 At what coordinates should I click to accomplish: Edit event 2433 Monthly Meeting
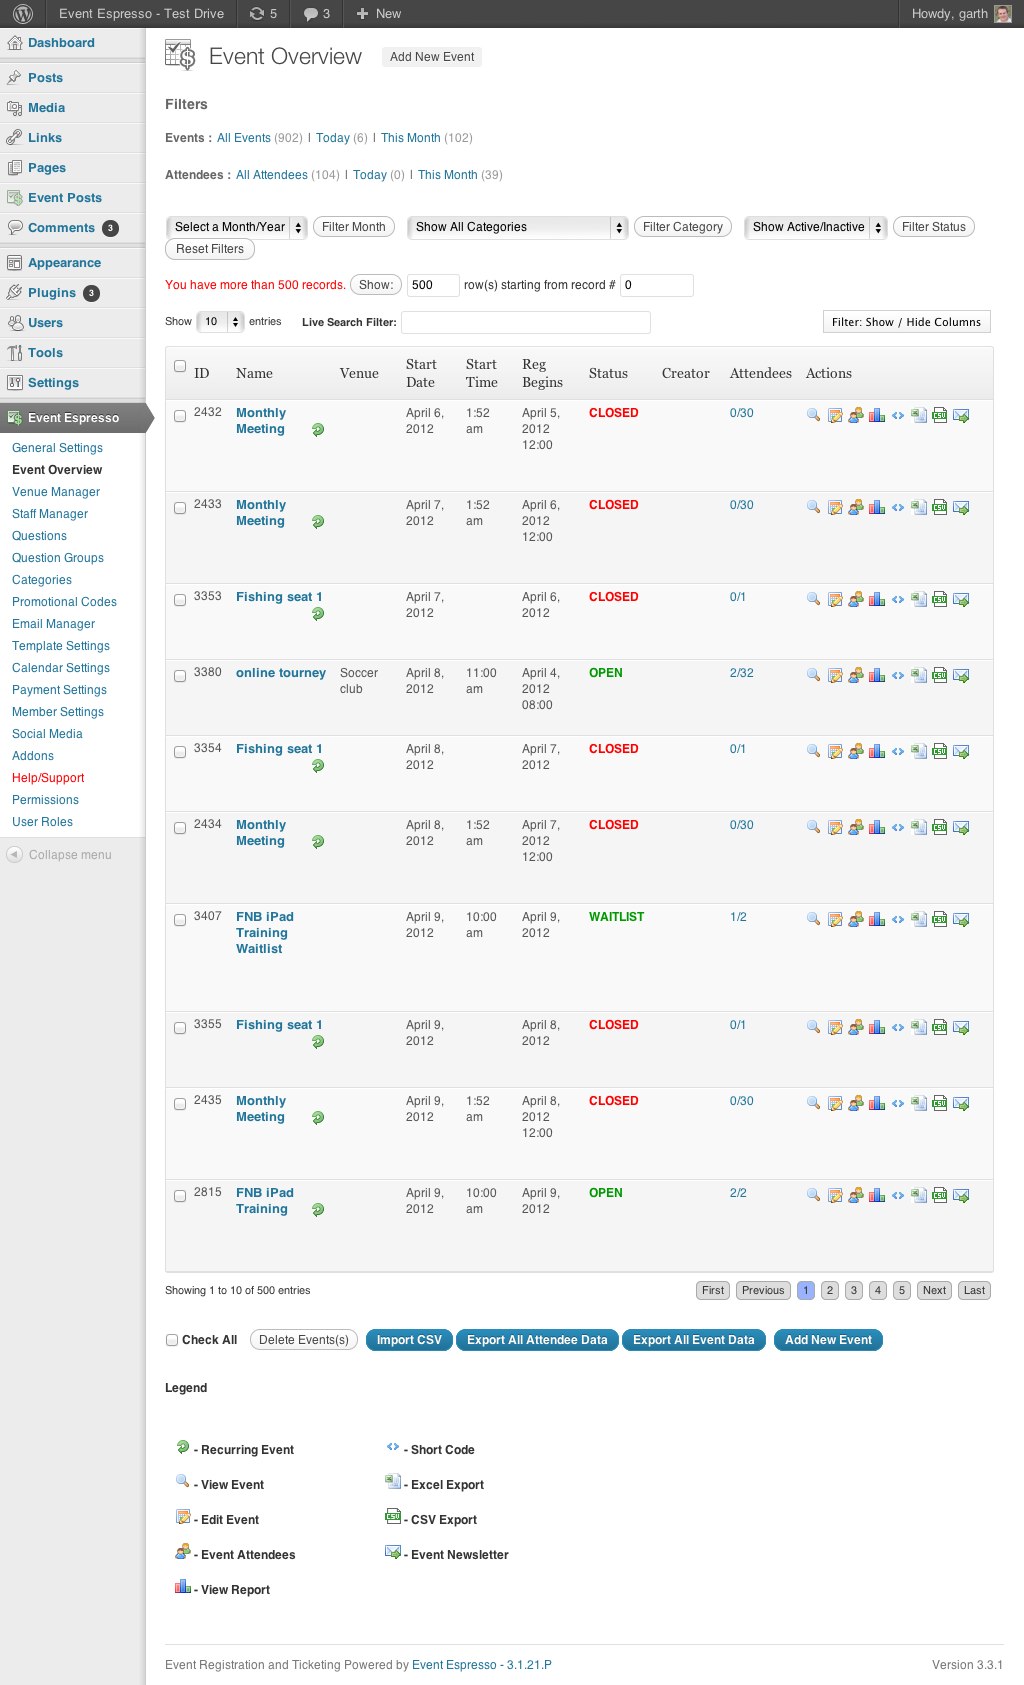[835, 508]
